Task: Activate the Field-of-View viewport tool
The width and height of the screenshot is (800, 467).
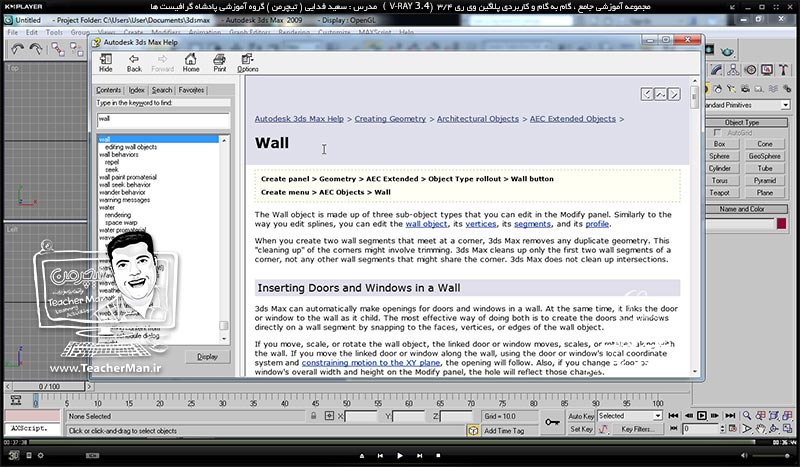Action: pos(747,429)
